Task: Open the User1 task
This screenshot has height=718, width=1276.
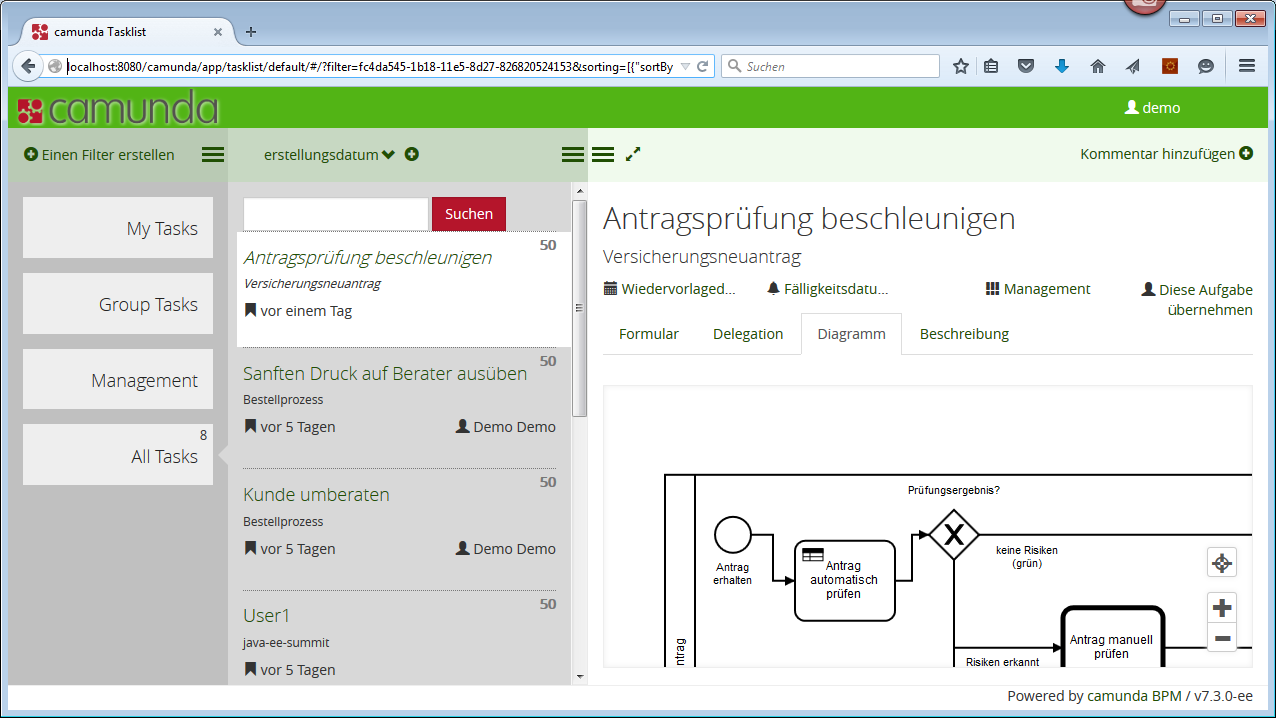Action: coord(266,615)
